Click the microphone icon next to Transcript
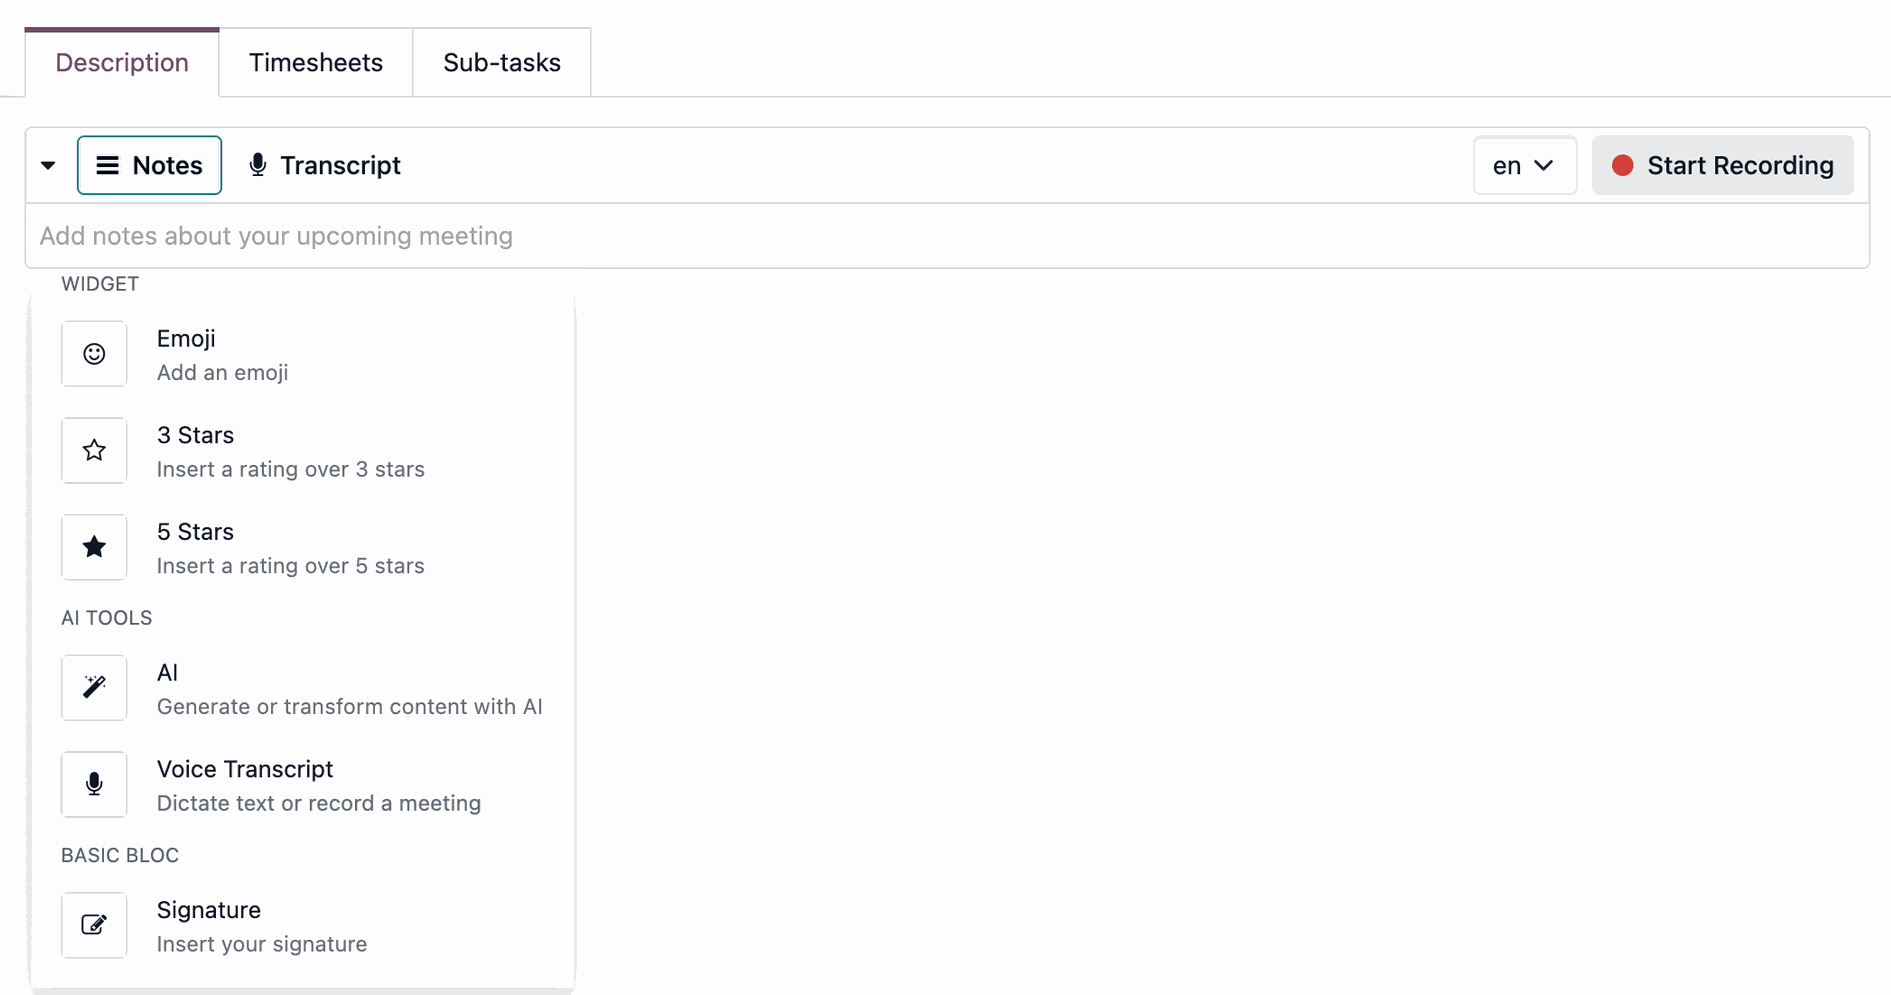 coord(257,164)
